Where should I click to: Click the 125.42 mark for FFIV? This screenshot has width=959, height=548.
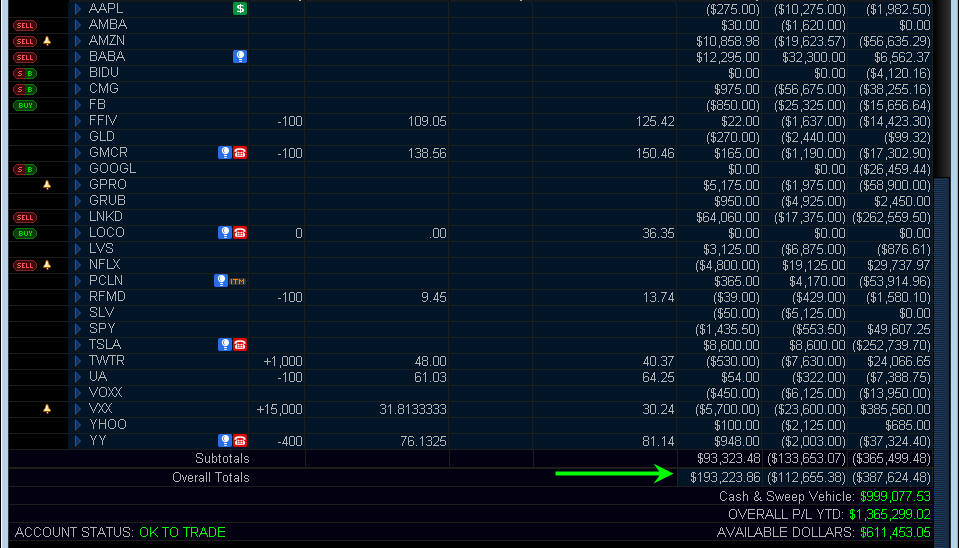coord(655,121)
